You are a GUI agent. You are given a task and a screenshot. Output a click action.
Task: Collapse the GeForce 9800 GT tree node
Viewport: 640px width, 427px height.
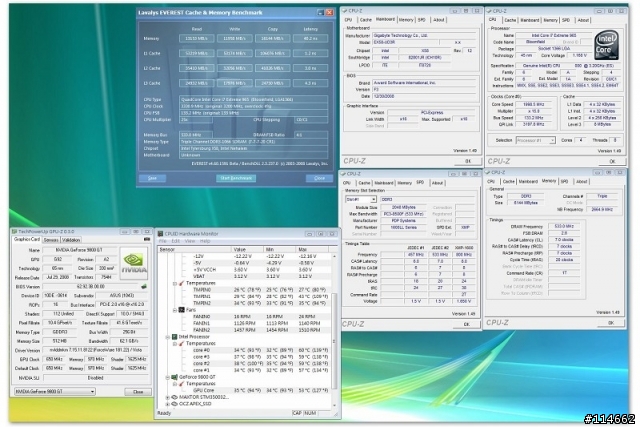167,377
